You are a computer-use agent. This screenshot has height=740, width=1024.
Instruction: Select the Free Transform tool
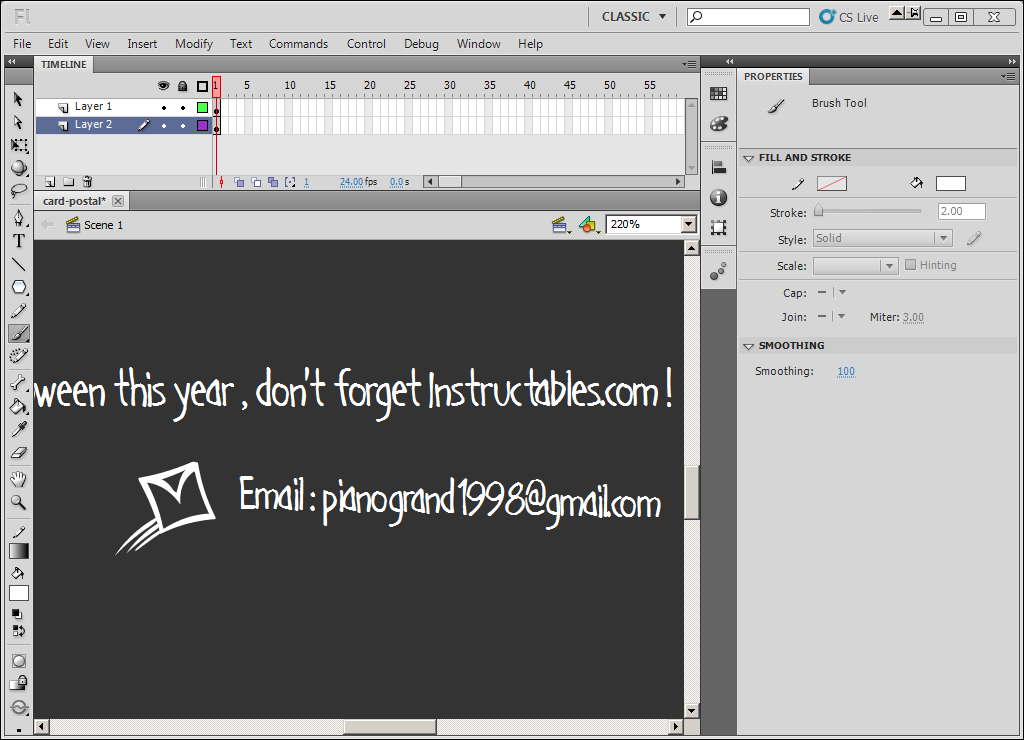(19, 145)
